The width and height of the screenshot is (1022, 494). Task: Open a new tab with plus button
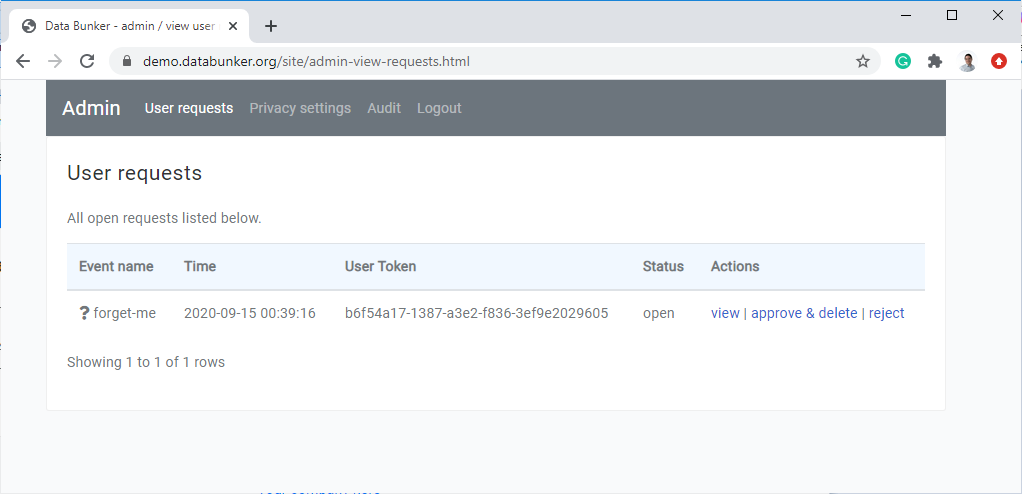click(271, 26)
